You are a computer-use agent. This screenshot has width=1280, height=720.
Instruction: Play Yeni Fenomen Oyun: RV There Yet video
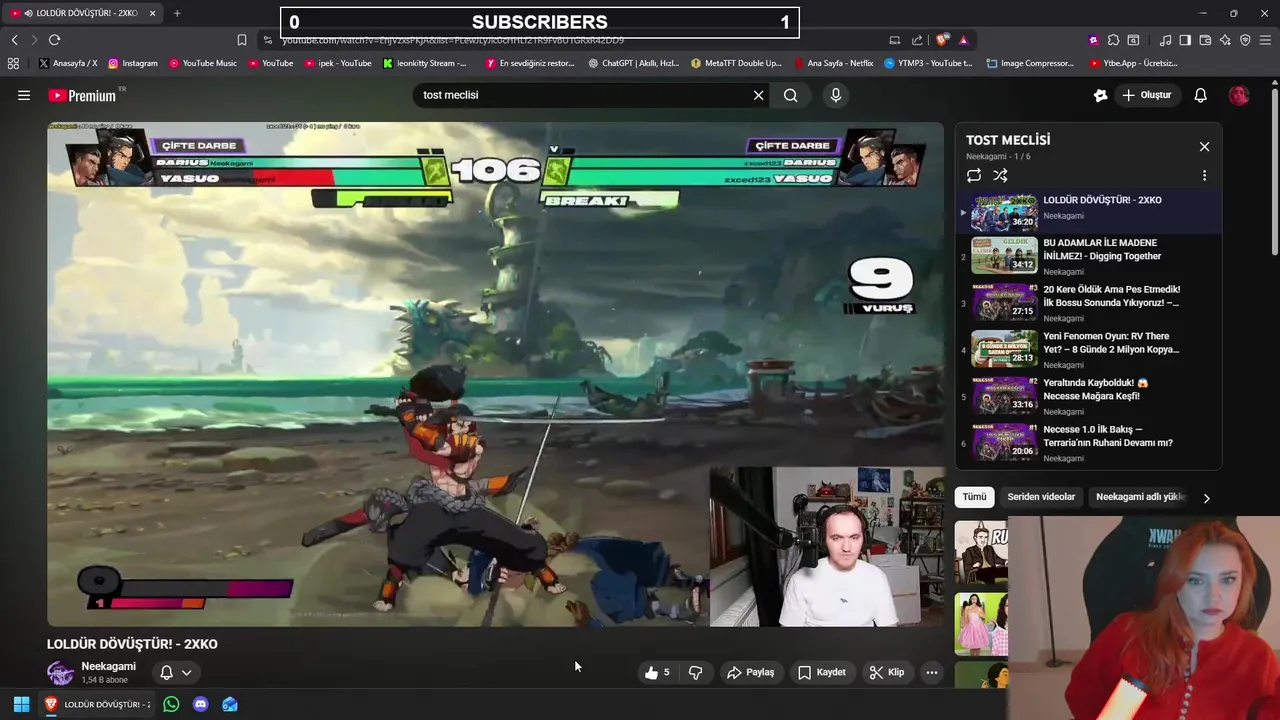(1088, 350)
